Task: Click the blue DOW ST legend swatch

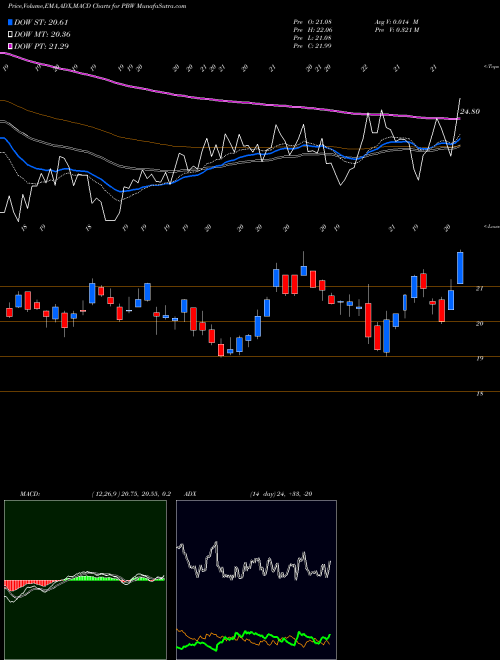Action: tap(10, 22)
